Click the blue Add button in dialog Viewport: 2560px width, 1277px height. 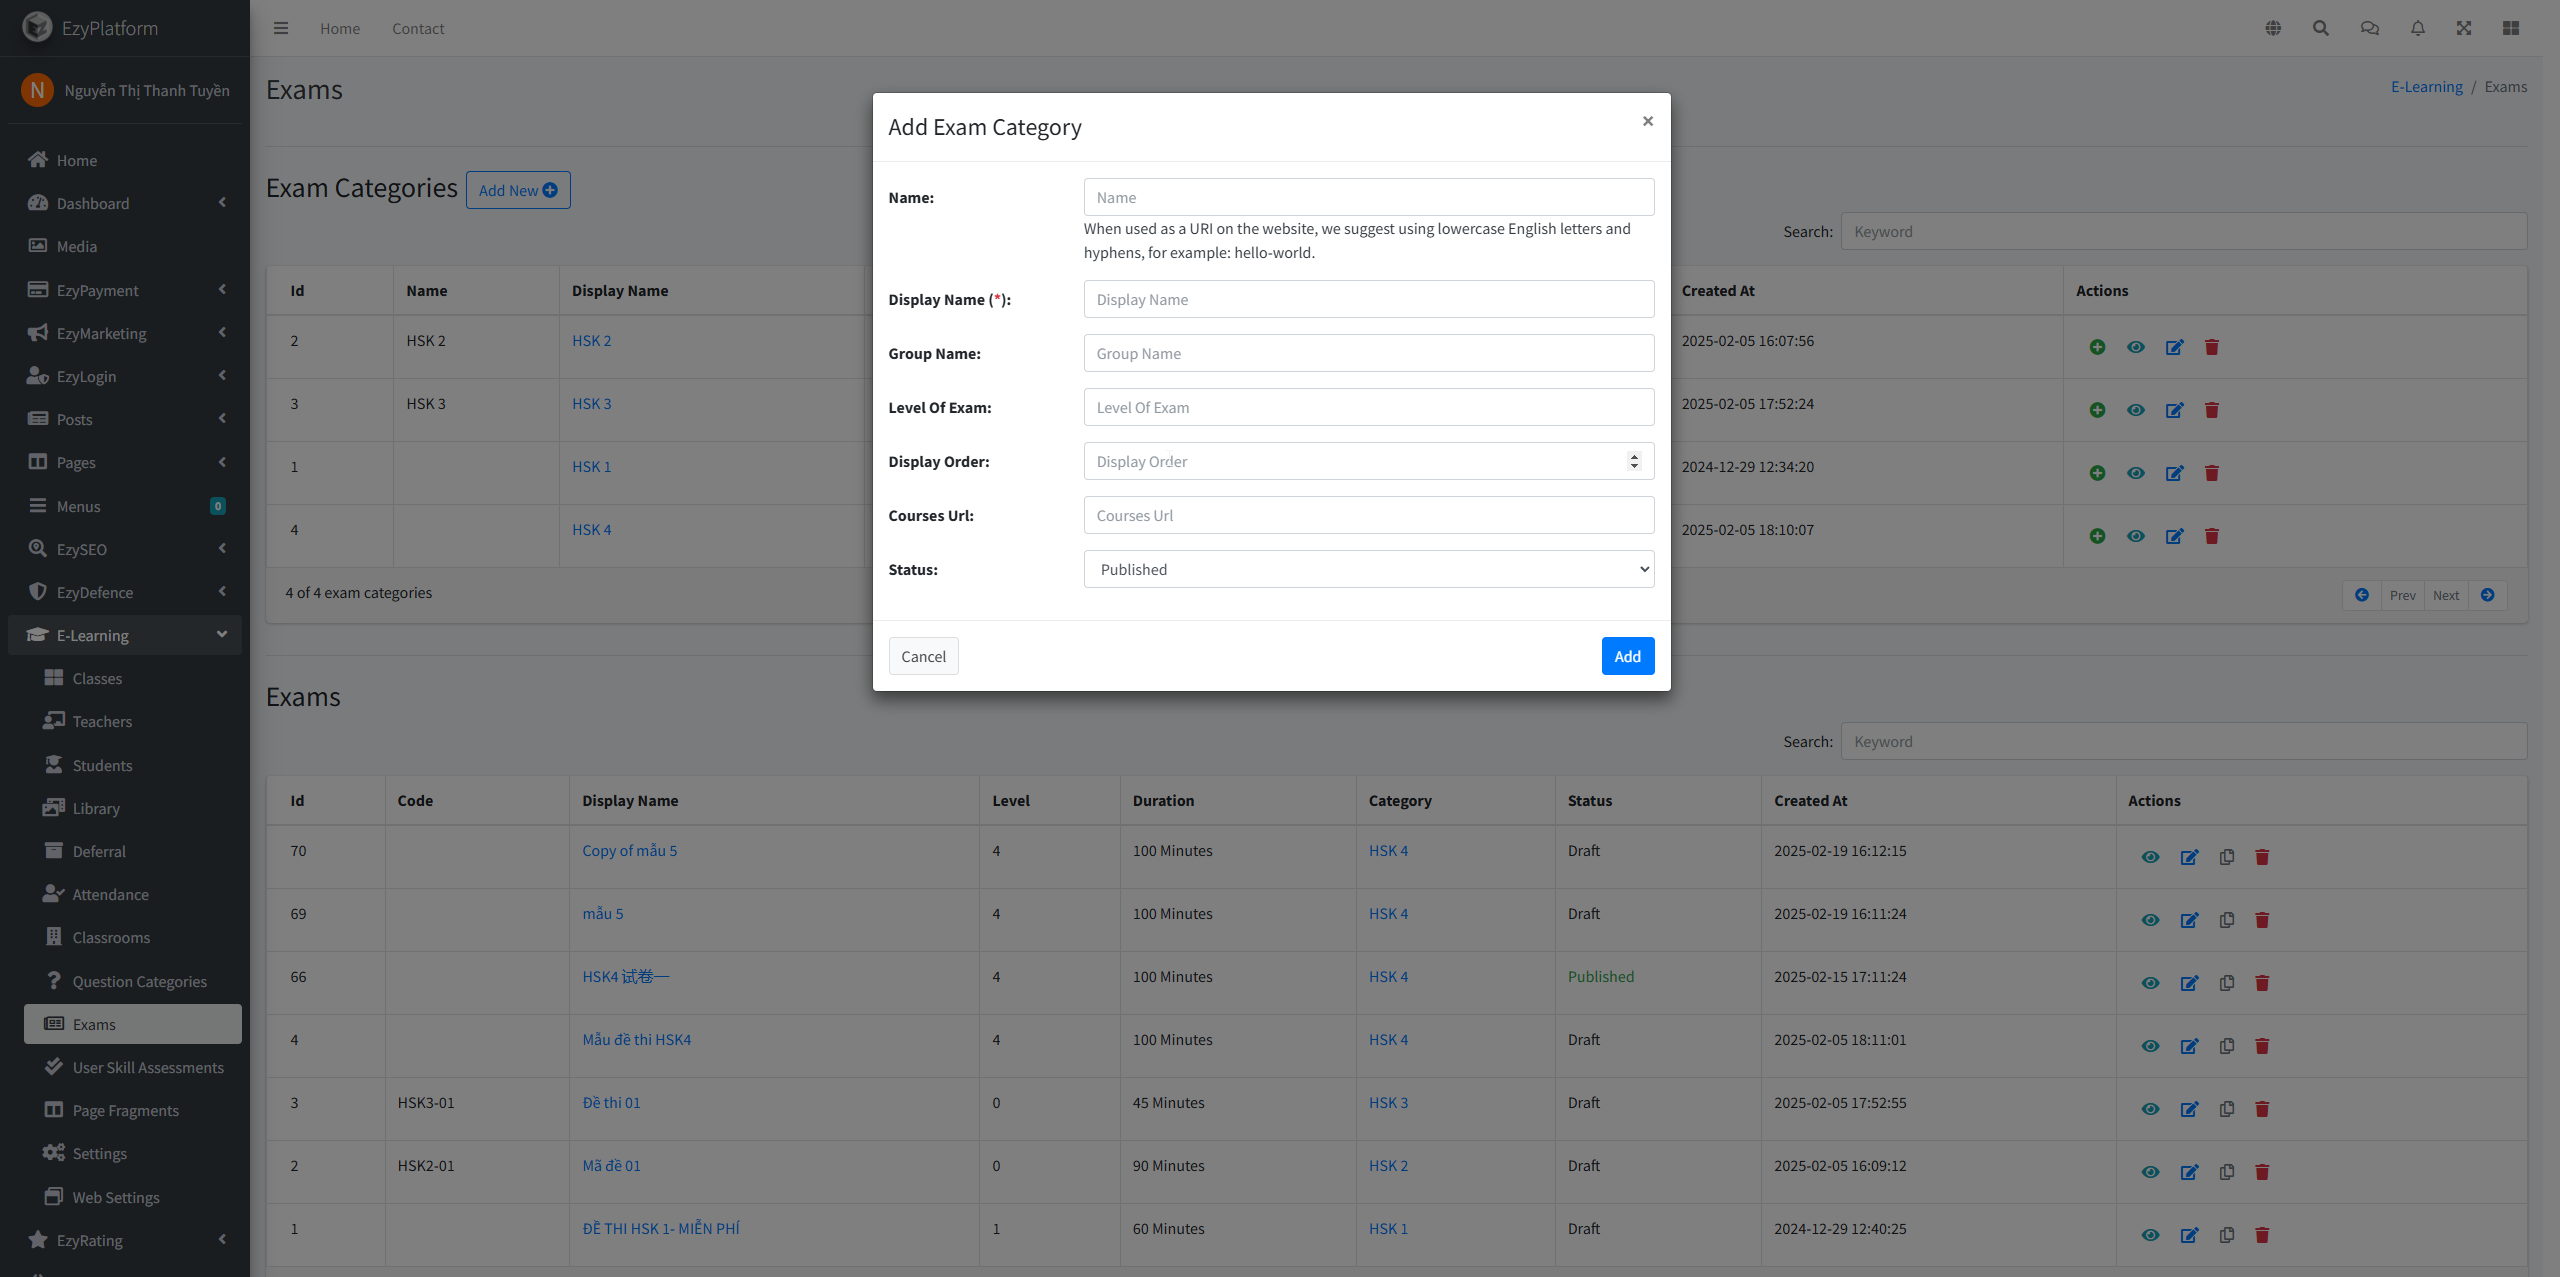1627,656
